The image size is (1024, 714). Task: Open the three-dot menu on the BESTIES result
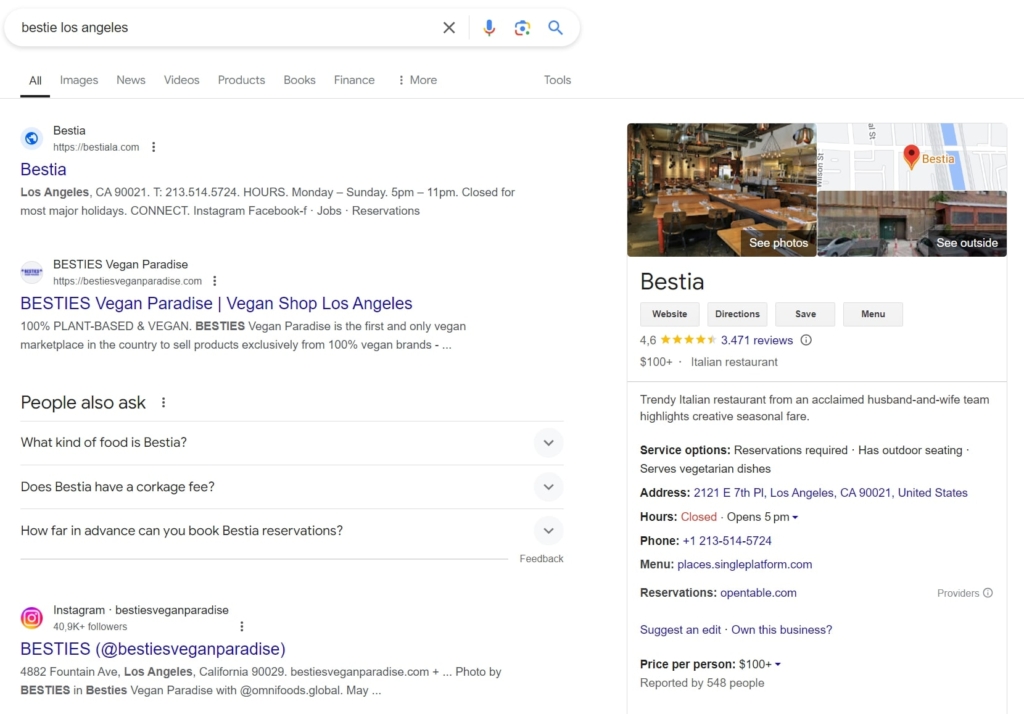pos(215,281)
